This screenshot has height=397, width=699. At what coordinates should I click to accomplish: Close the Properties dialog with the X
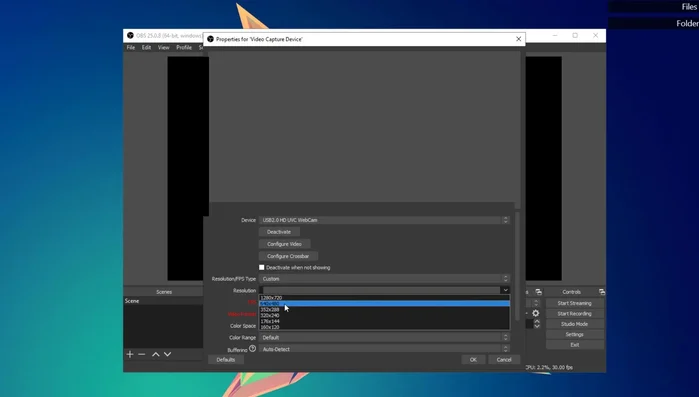(518, 39)
